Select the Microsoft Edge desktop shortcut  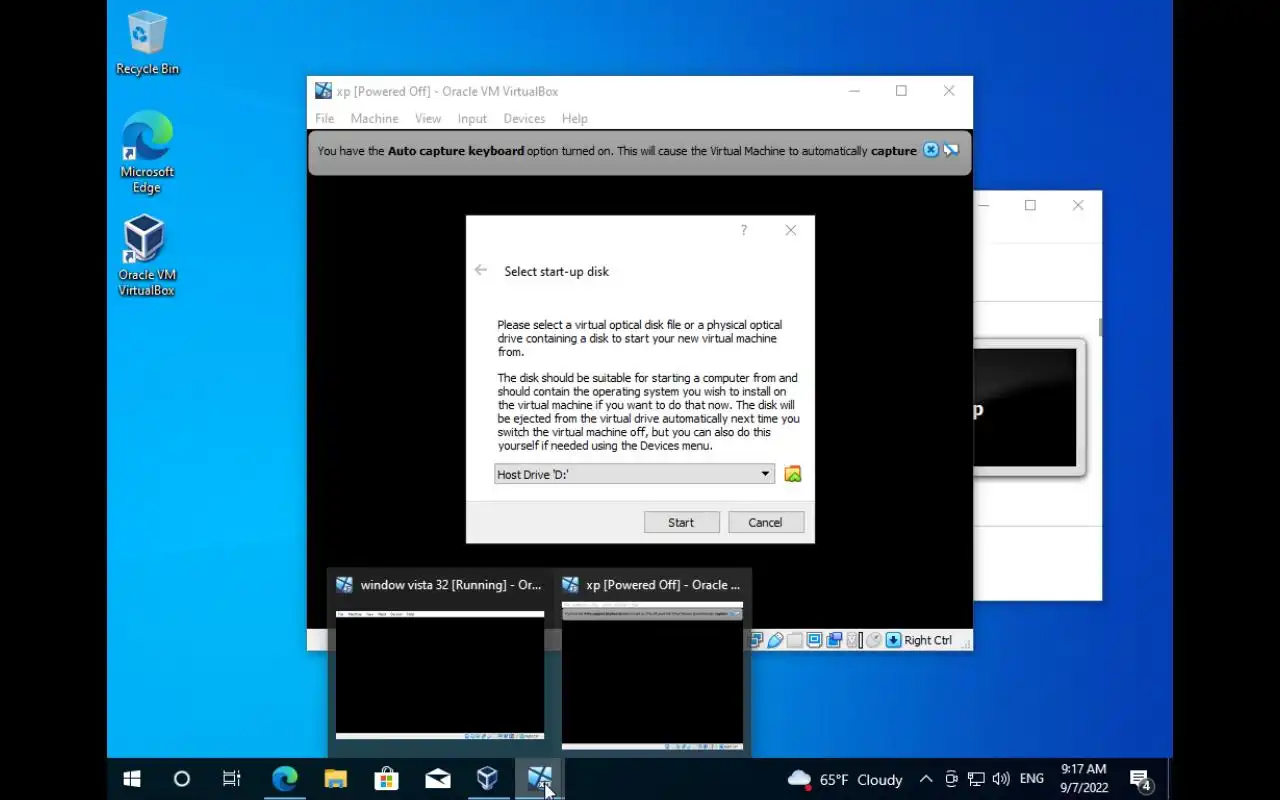pos(147,152)
